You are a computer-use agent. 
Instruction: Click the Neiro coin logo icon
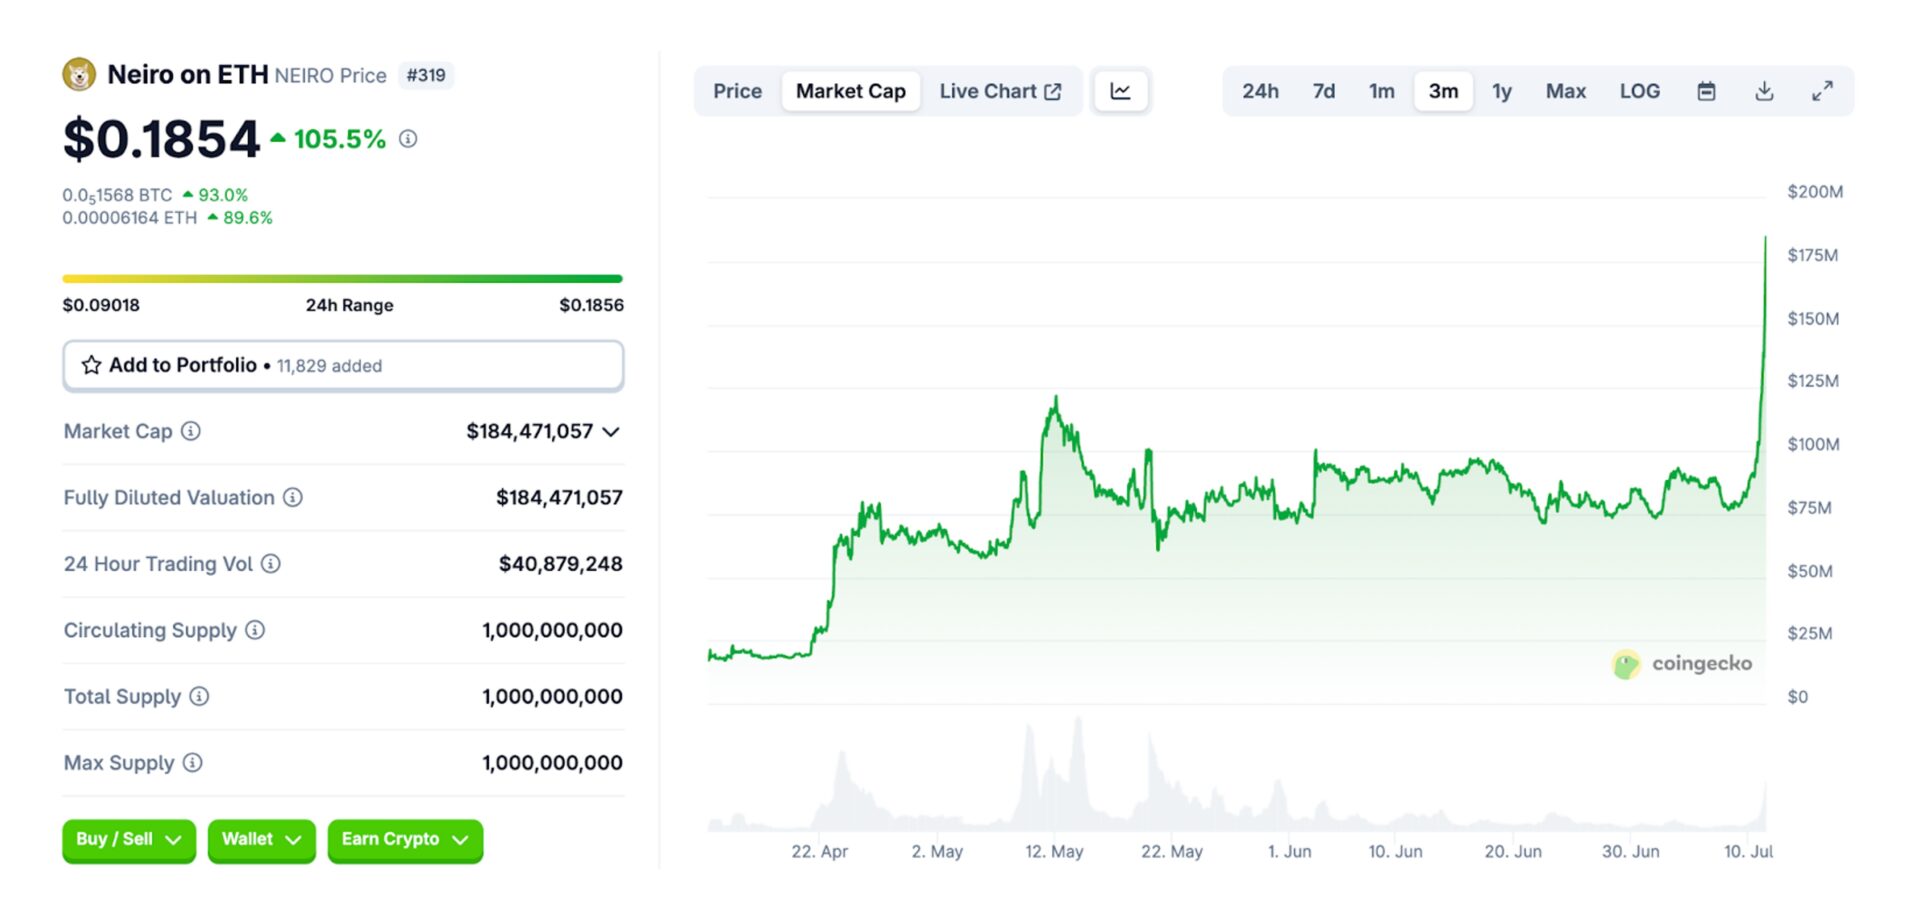(x=79, y=75)
